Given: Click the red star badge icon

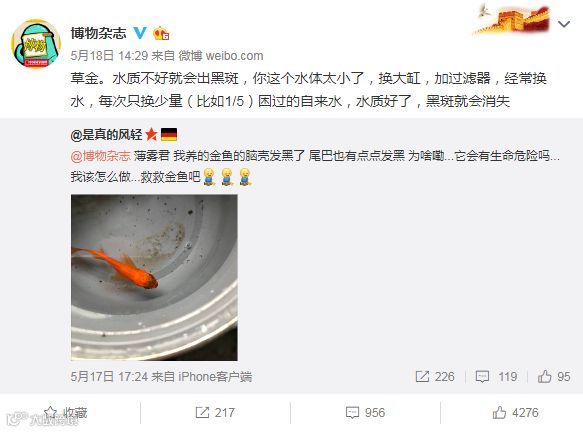Looking at the screenshot, I should point(151,134).
